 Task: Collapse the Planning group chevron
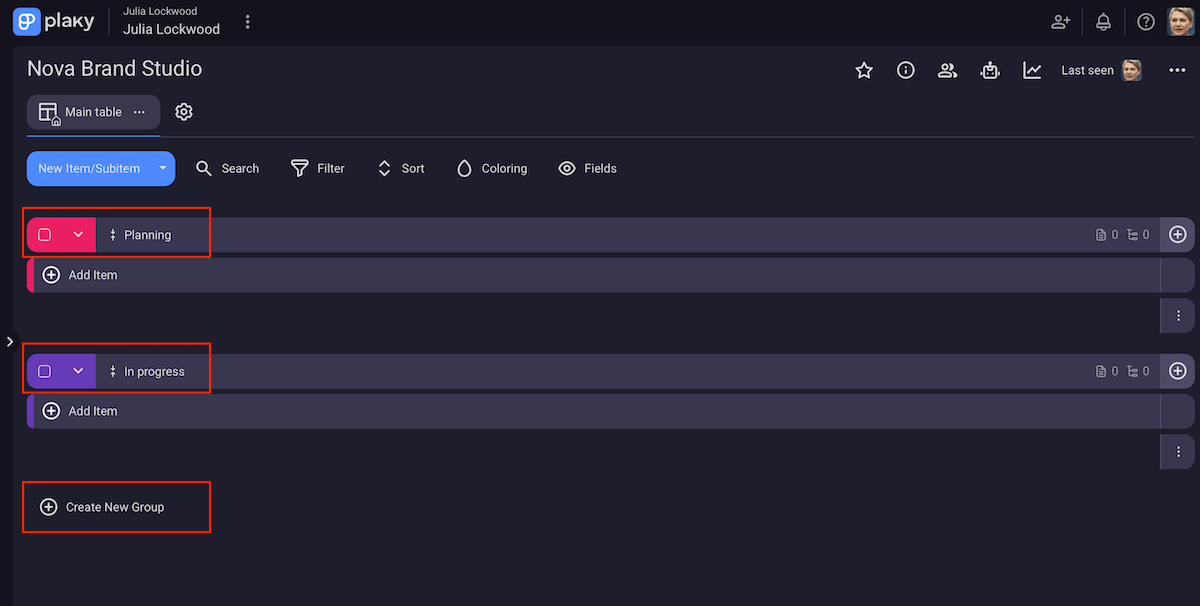[78, 235]
